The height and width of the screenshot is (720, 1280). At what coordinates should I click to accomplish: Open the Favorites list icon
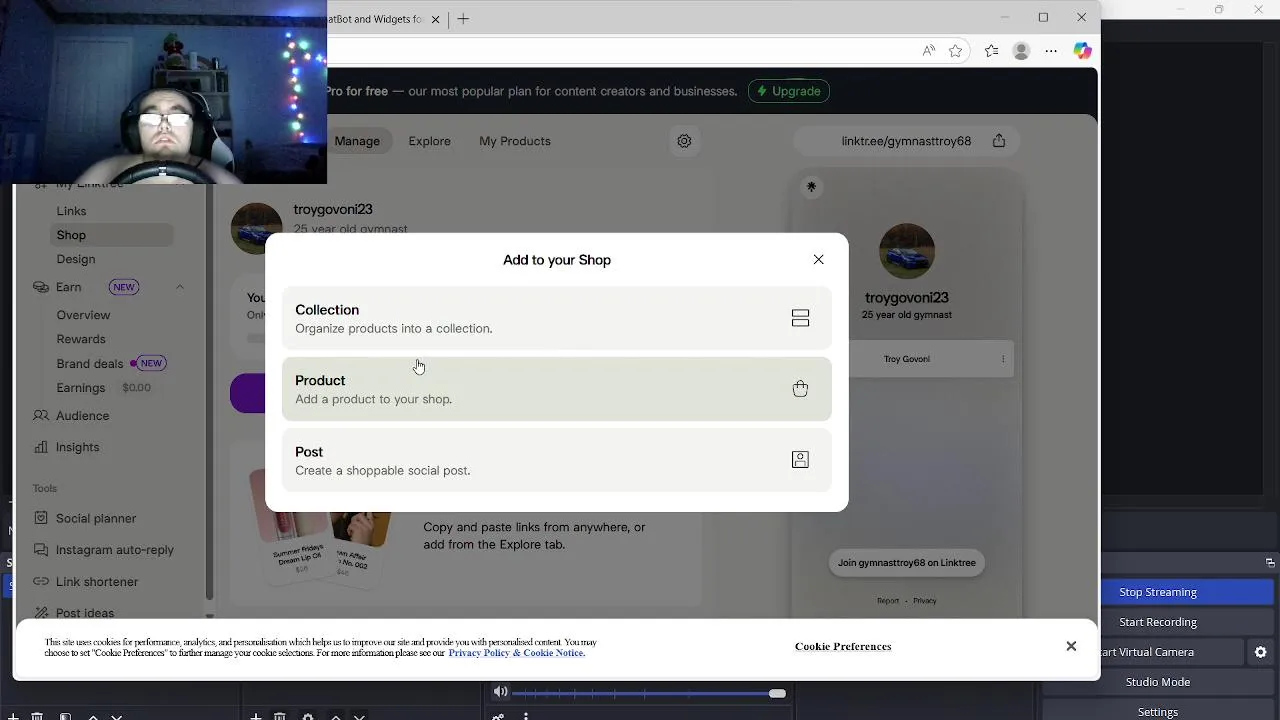point(991,51)
